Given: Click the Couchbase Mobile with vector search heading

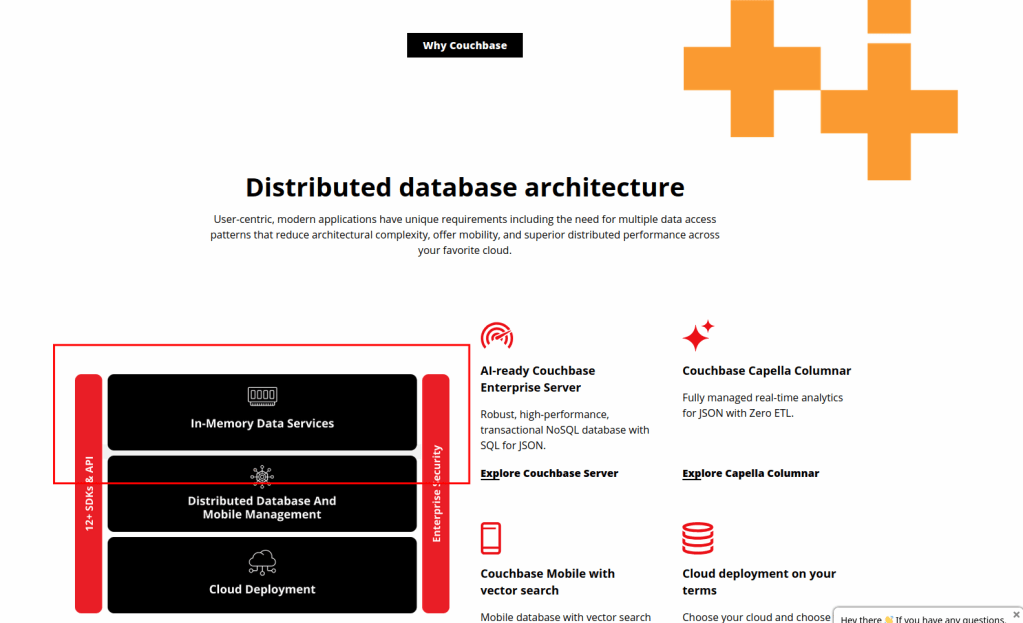Looking at the screenshot, I should [x=547, y=582].
